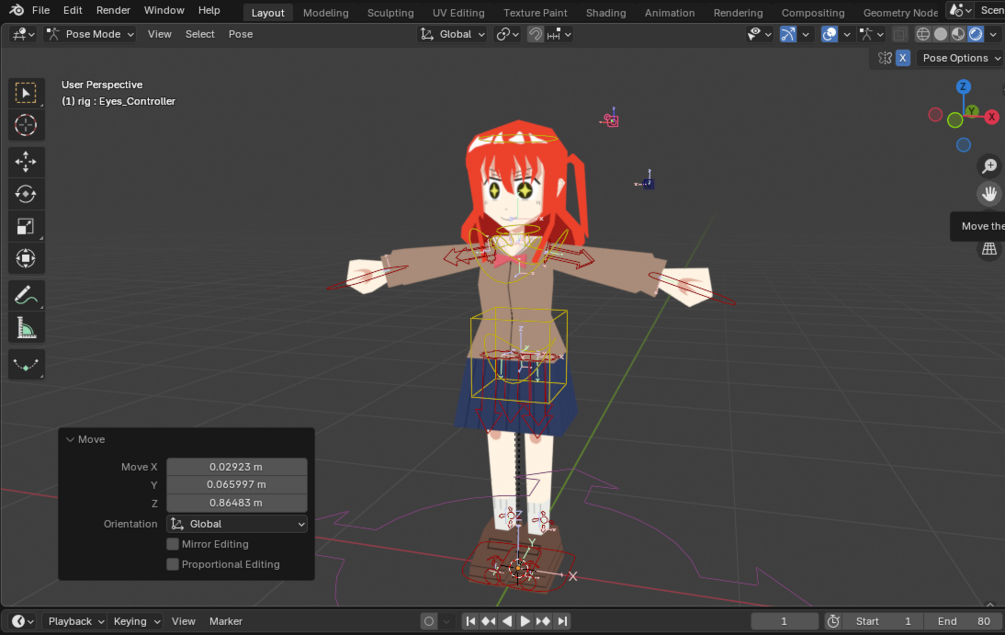The image size is (1005, 635).
Task: Click the green Y axis on the gizmo
Action: [972, 111]
